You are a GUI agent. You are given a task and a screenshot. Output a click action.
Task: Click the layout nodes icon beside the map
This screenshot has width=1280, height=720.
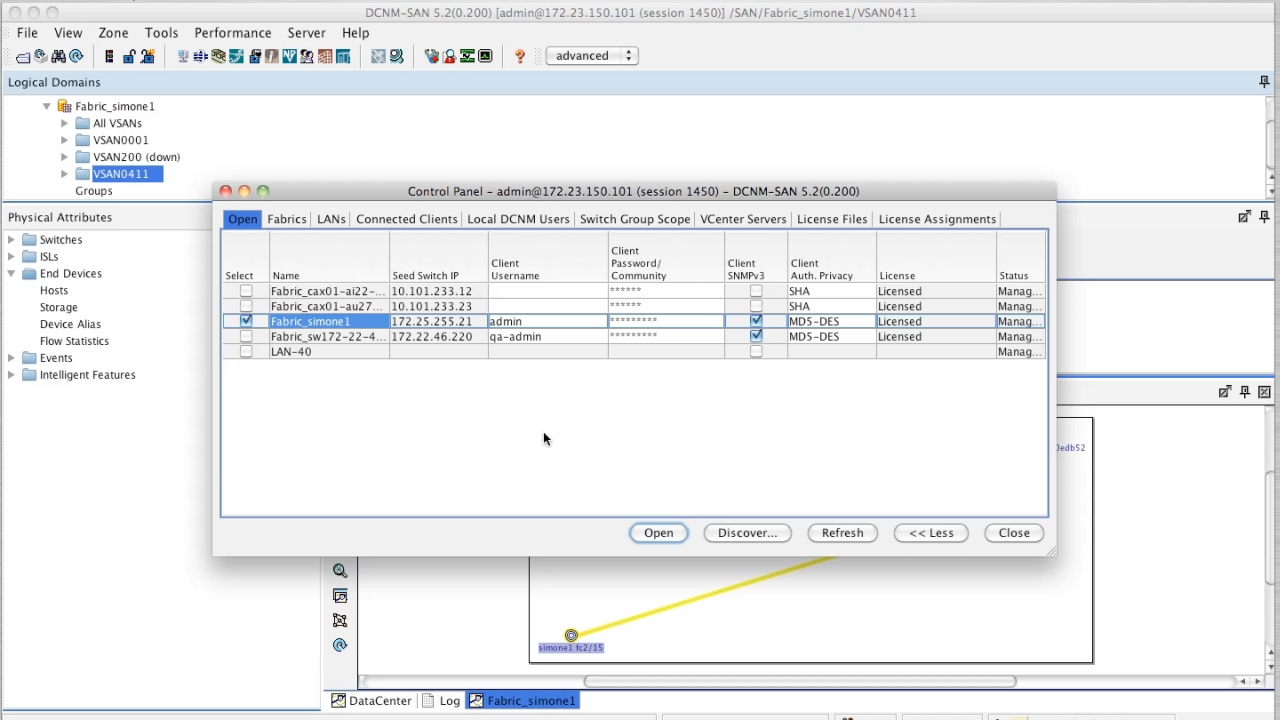point(340,620)
